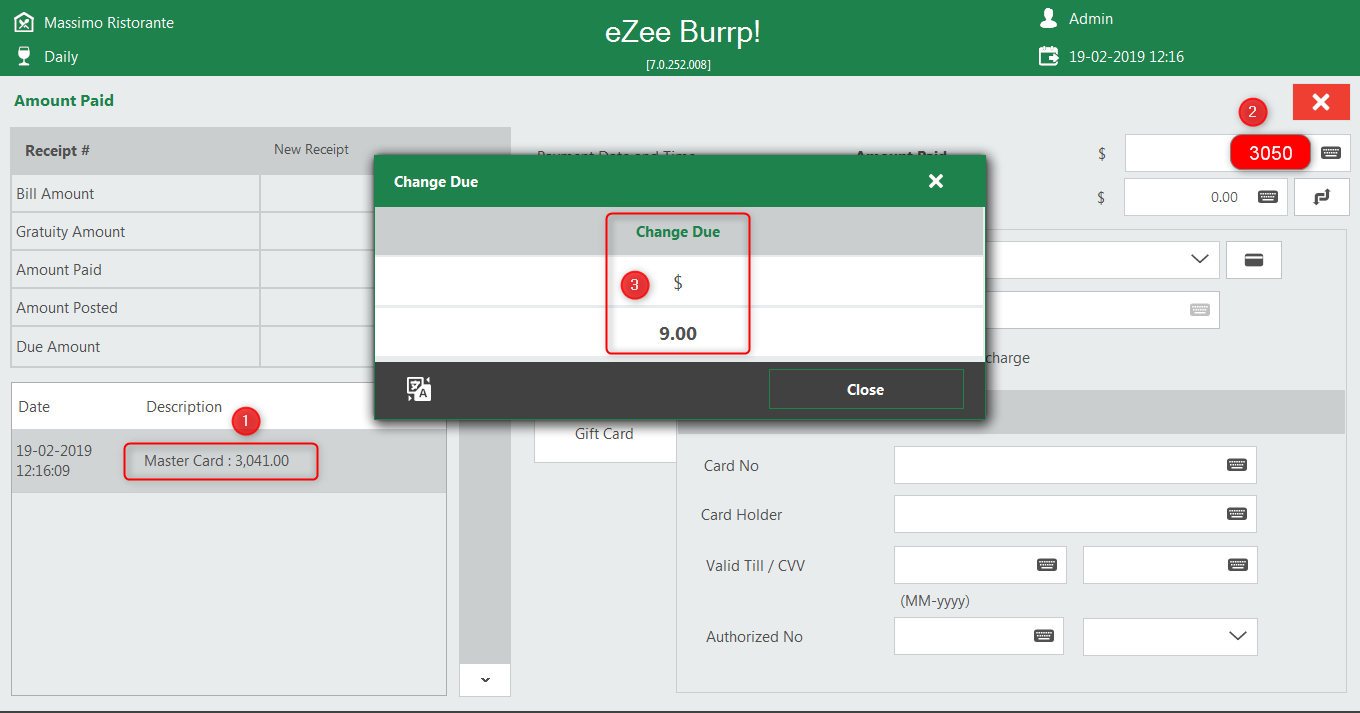Click the Admin user icon

coord(1049,18)
